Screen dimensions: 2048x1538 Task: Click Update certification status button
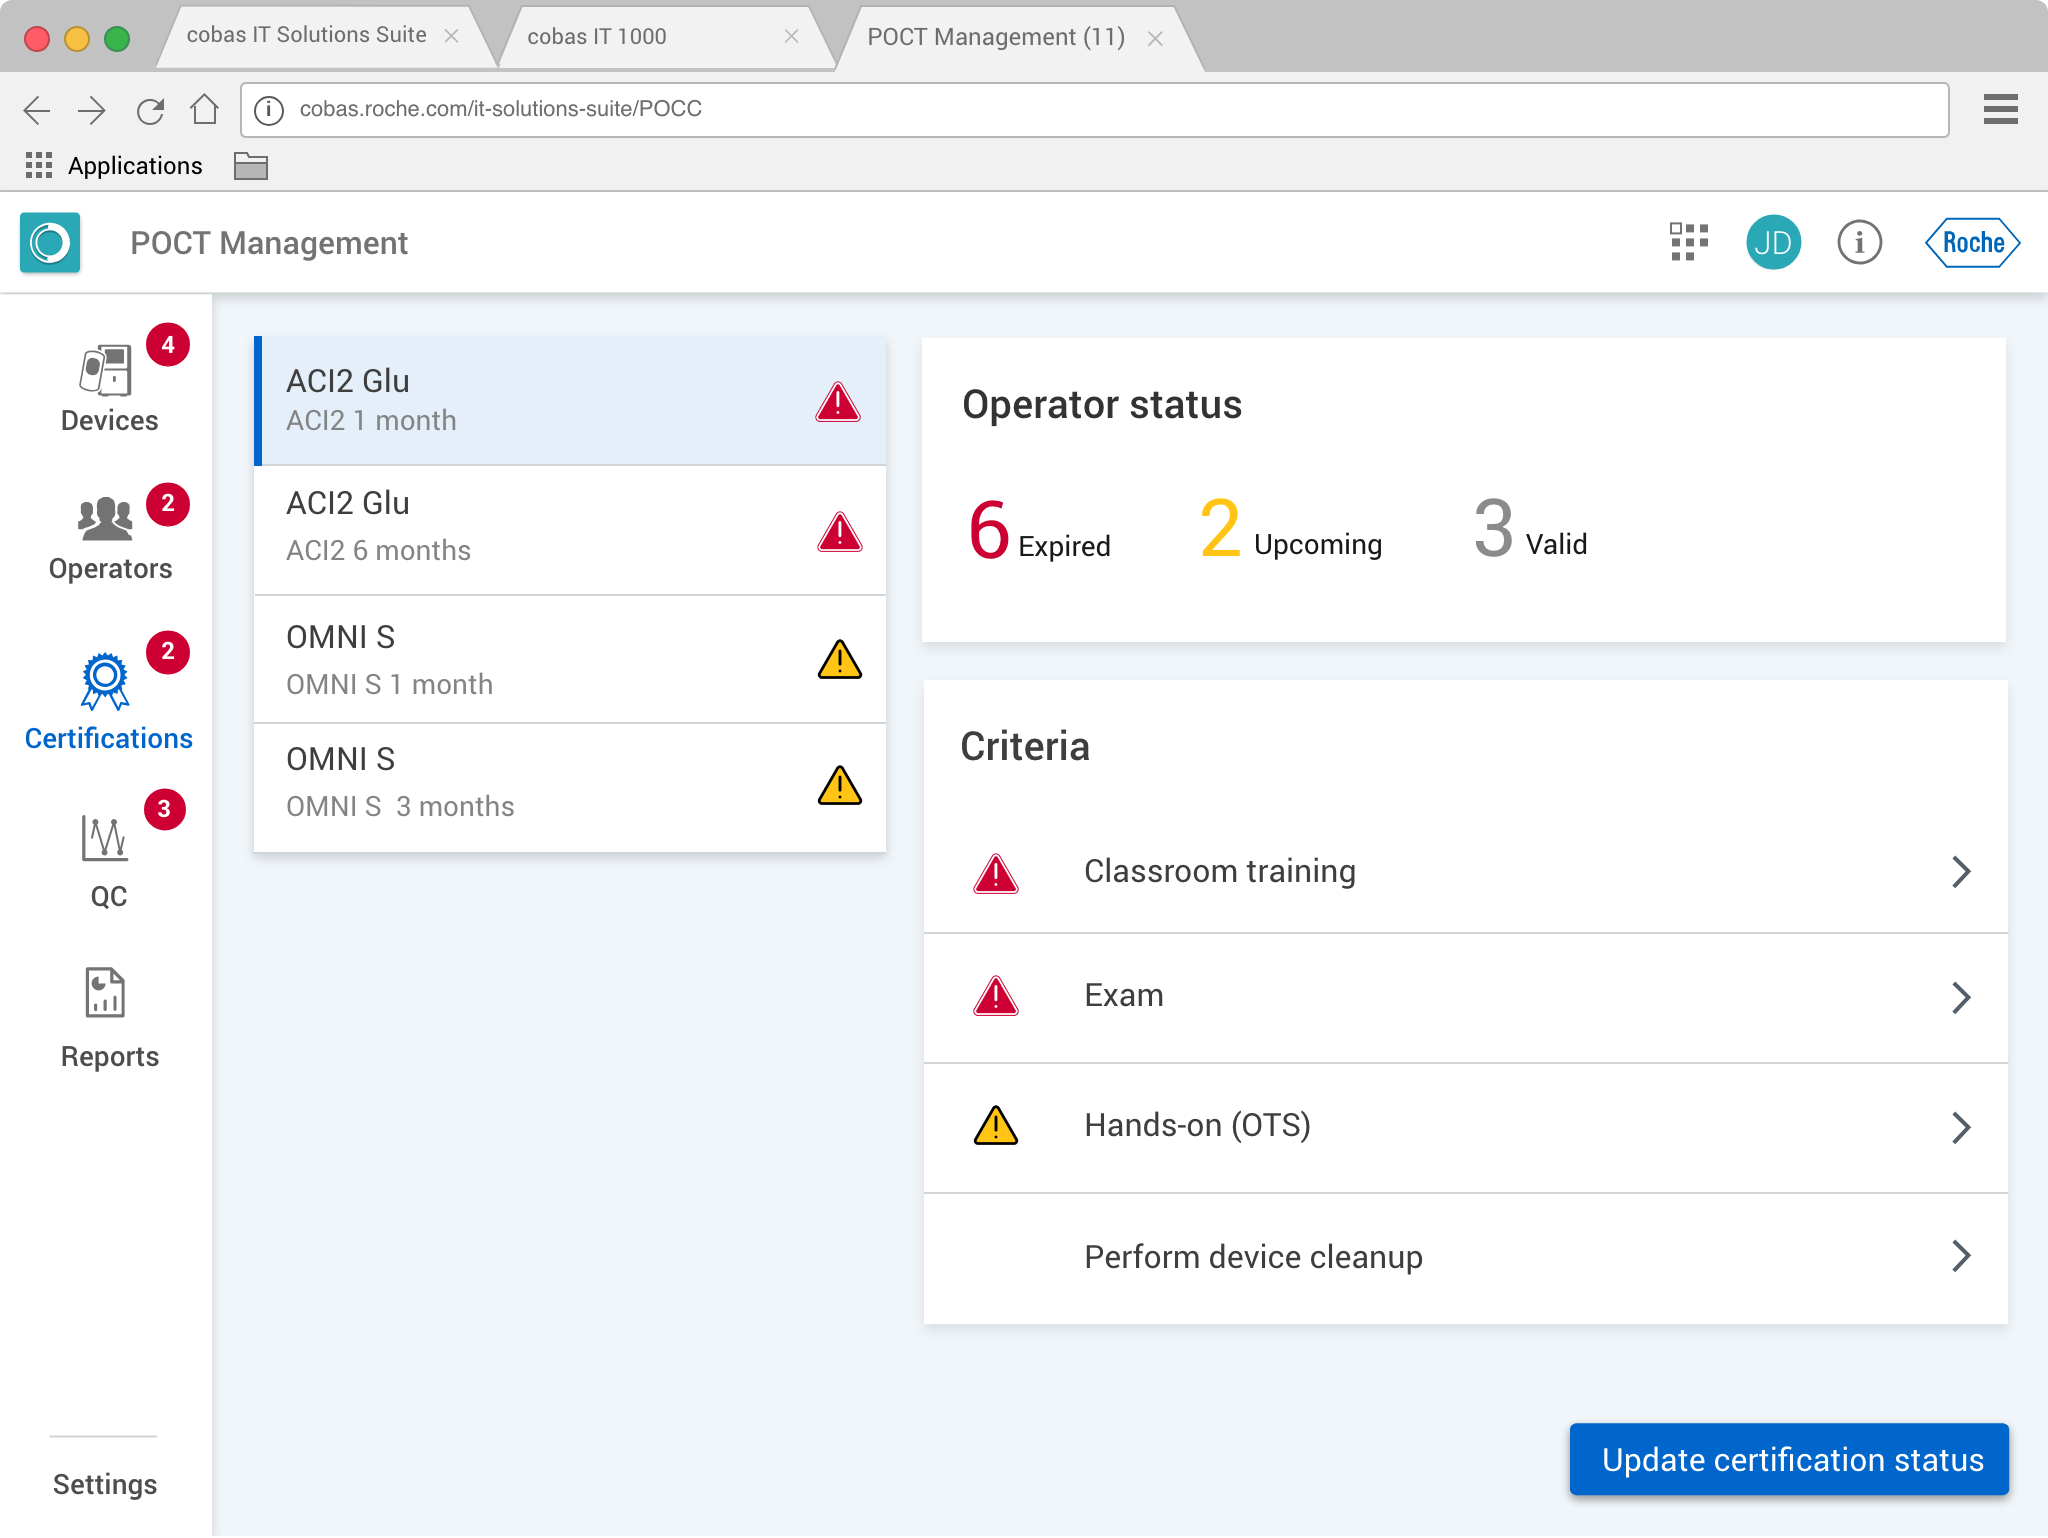(1789, 1460)
